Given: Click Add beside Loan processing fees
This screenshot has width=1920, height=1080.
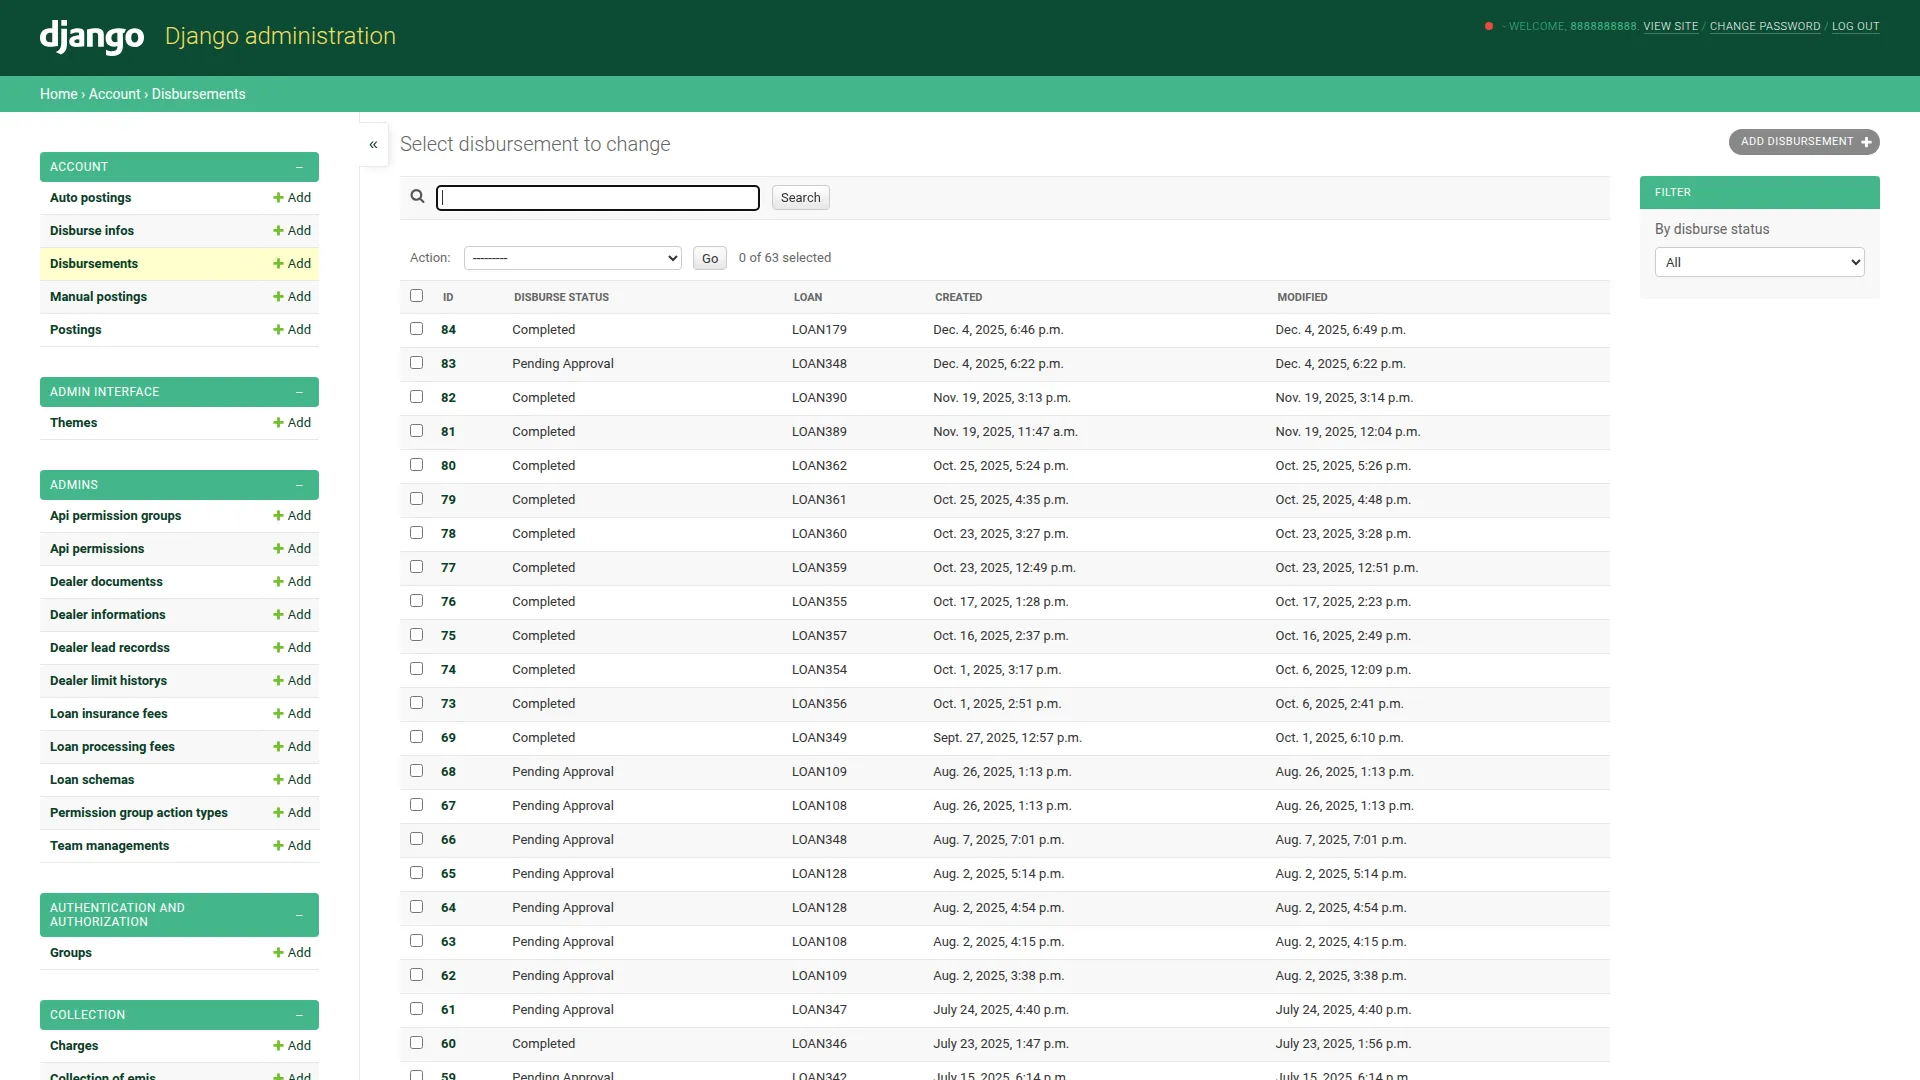Looking at the screenshot, I should pos(291,747).
